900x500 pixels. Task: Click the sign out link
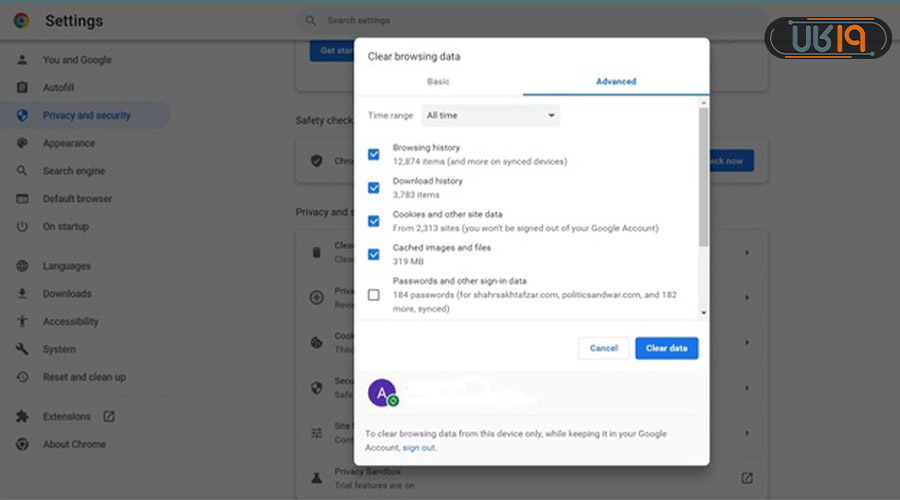419,448
